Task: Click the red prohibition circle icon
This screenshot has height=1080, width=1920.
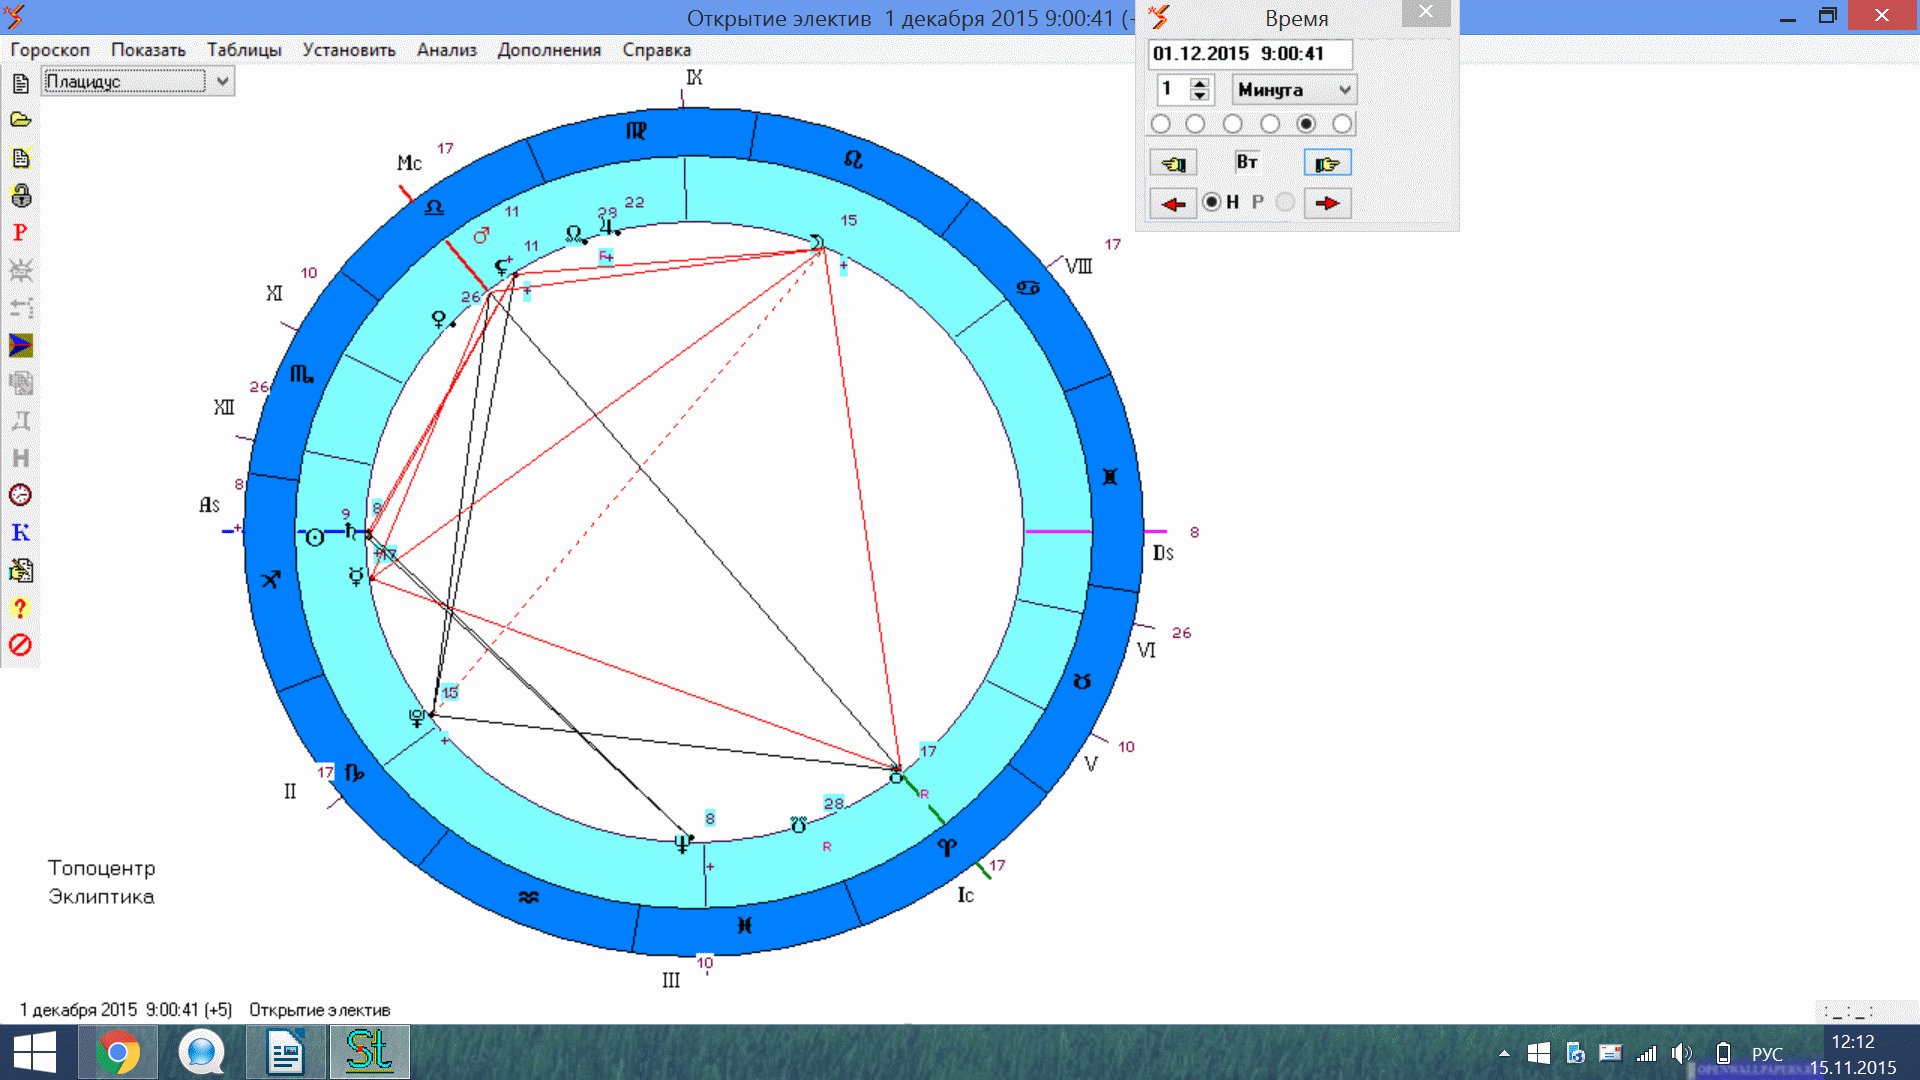Action: [20, 645]
